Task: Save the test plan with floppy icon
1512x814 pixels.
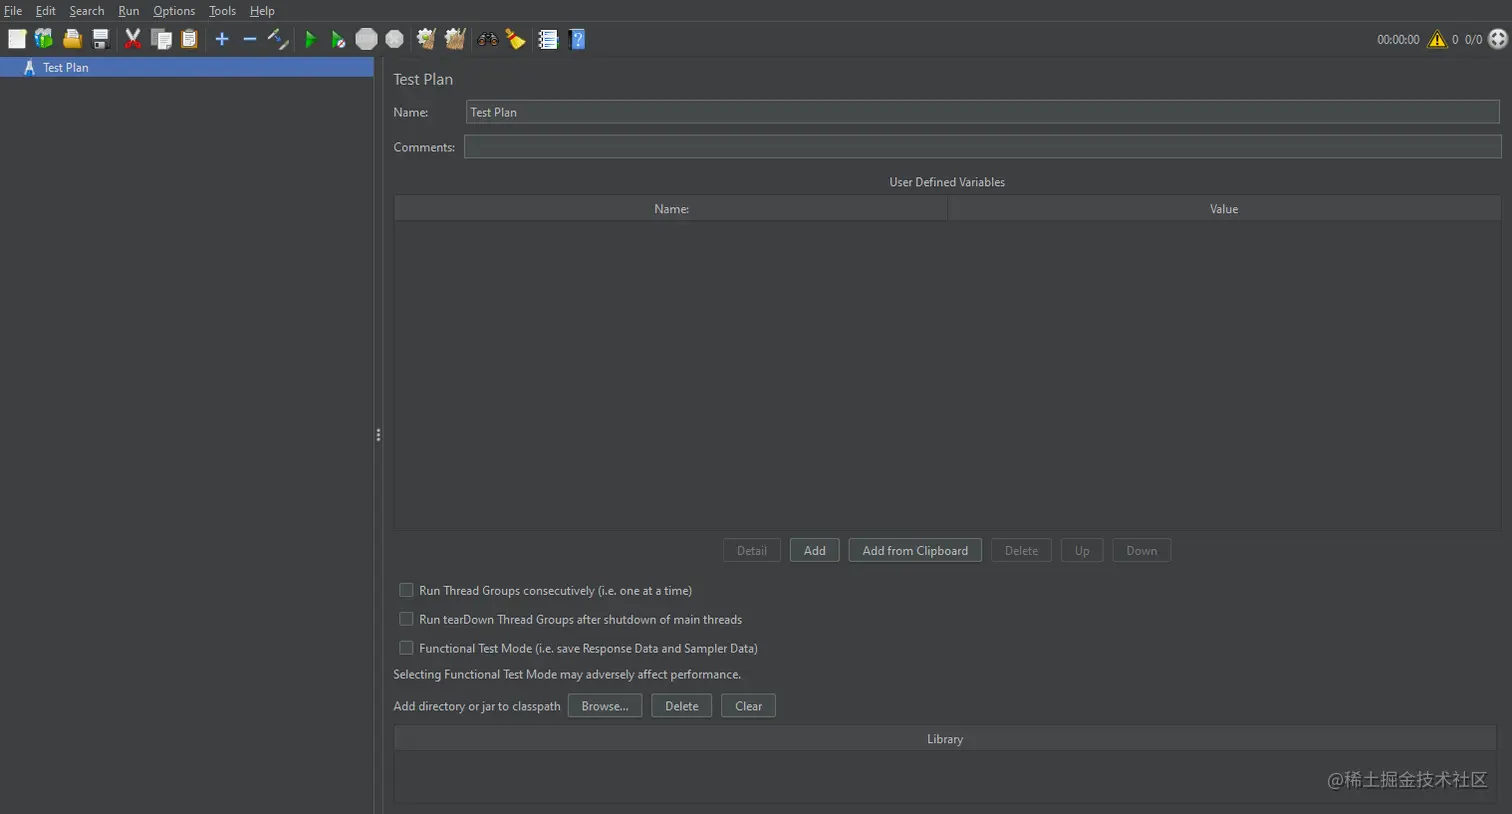Action: tap(100, 39)
